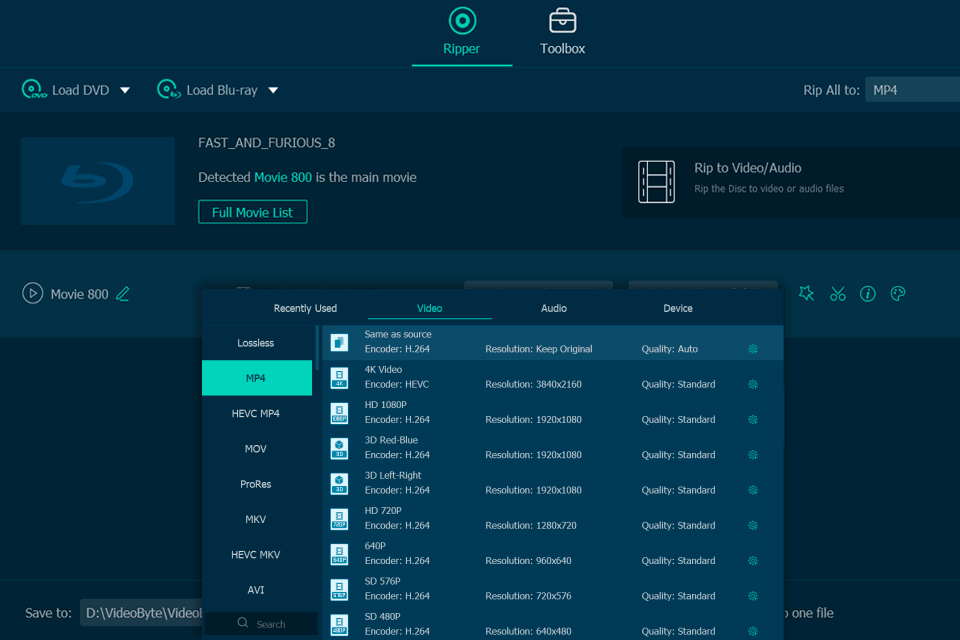Click the 4K Video preset icon
This screenshot has width=960, height=640.
tap(339, 378)
